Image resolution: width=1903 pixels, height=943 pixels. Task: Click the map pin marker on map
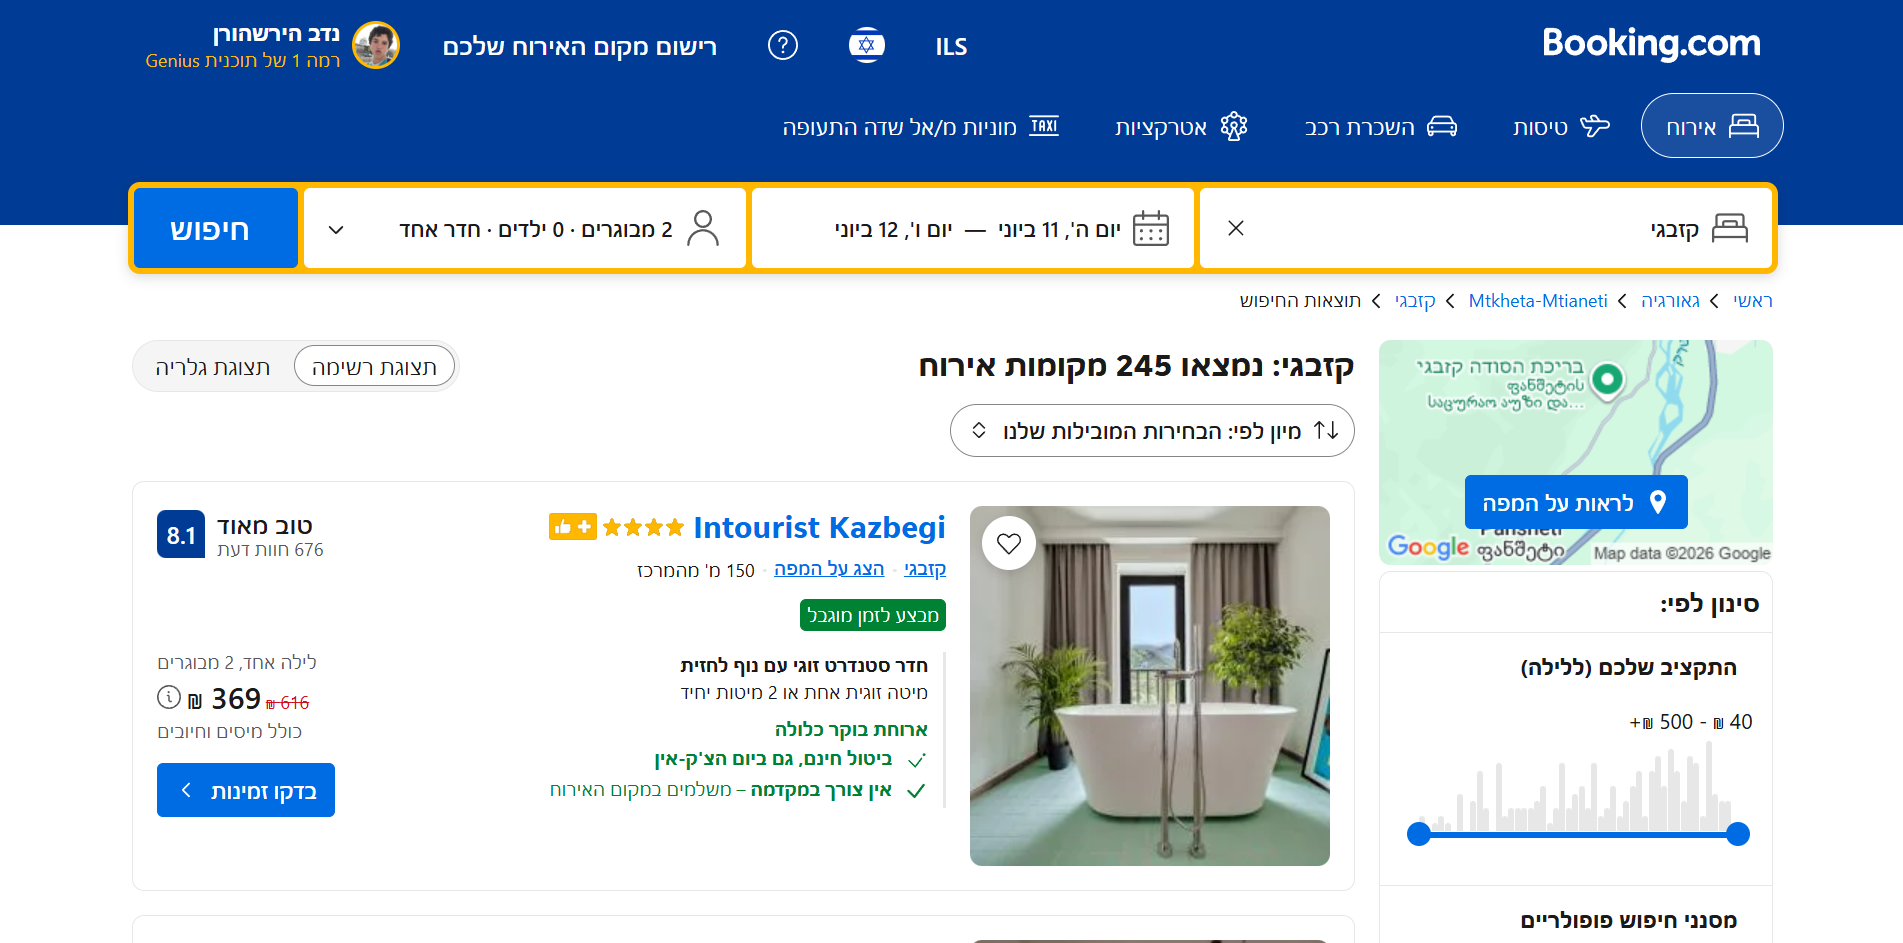click(1607, 381)
